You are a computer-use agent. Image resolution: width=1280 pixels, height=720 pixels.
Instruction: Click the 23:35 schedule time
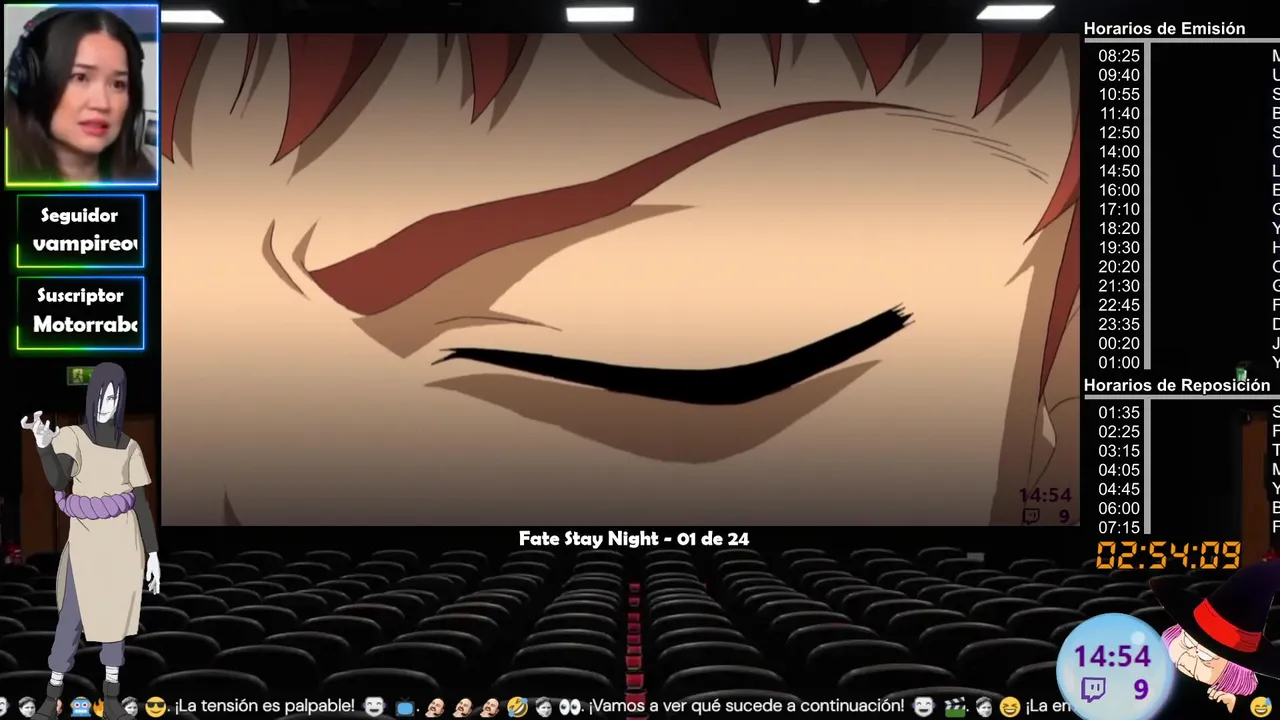tap(1119, 324)
